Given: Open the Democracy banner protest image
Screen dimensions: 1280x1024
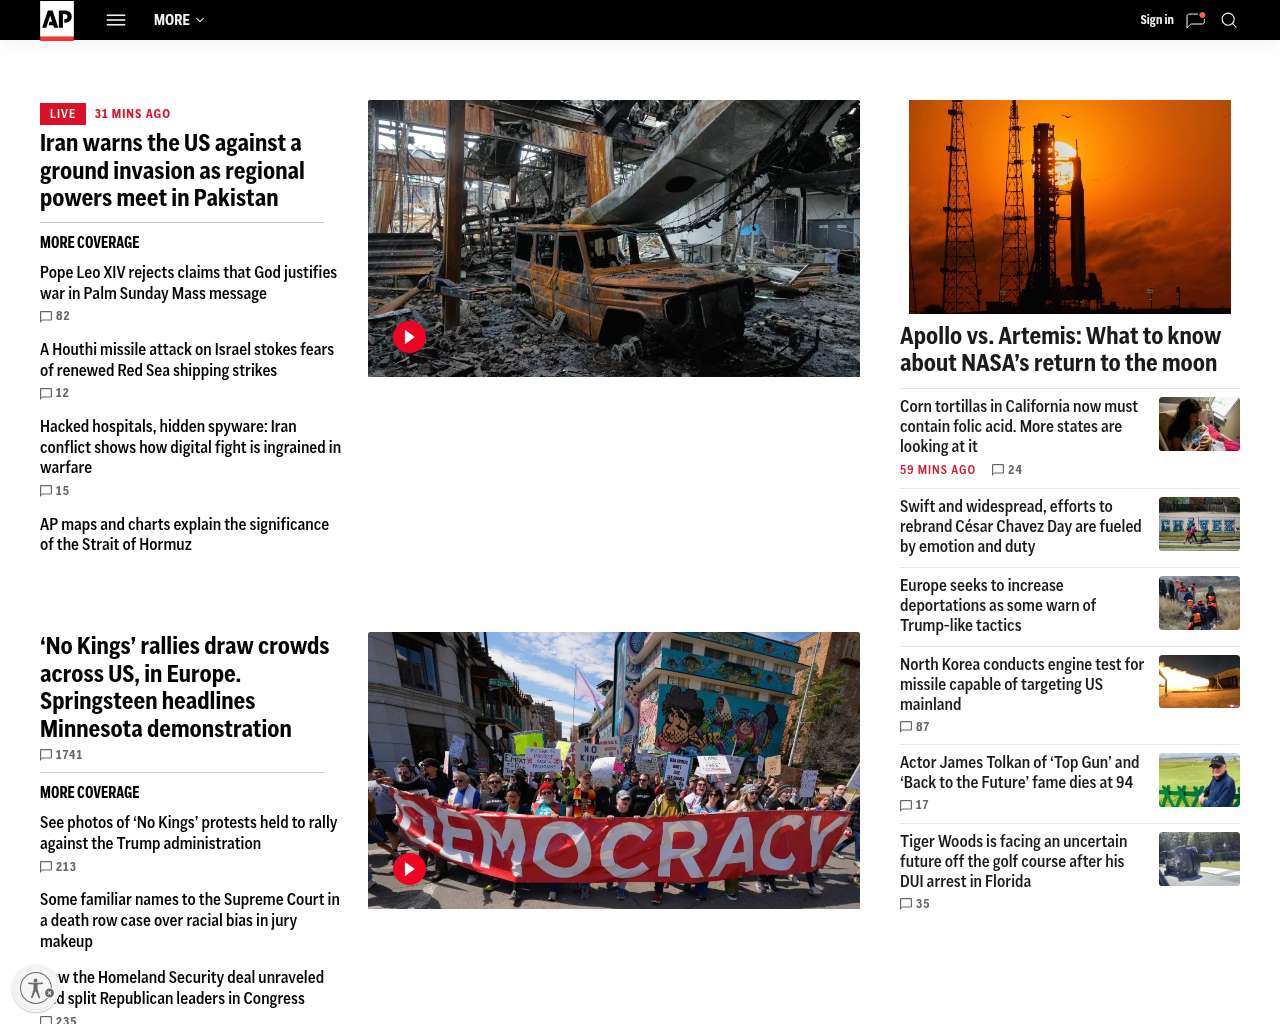Looking at the screenshot, I should coord(614,770).
